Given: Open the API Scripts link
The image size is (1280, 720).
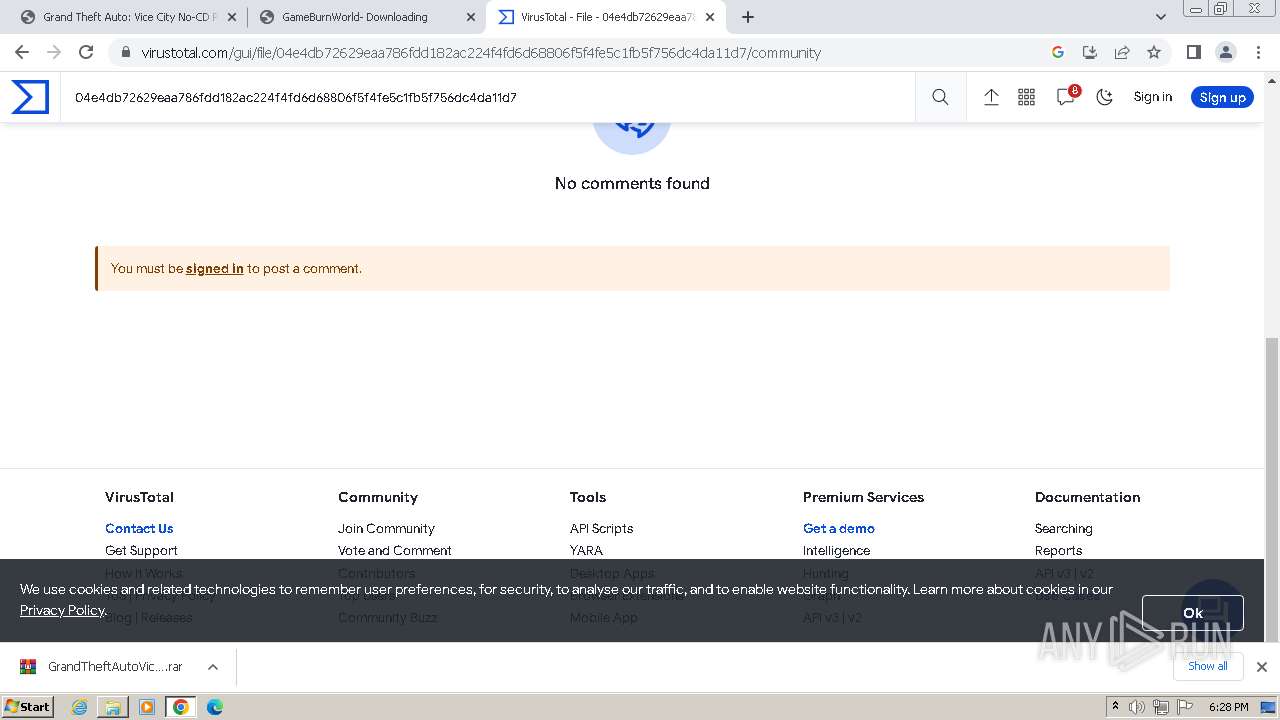Looking at the screenshot, I should point(601,528).
